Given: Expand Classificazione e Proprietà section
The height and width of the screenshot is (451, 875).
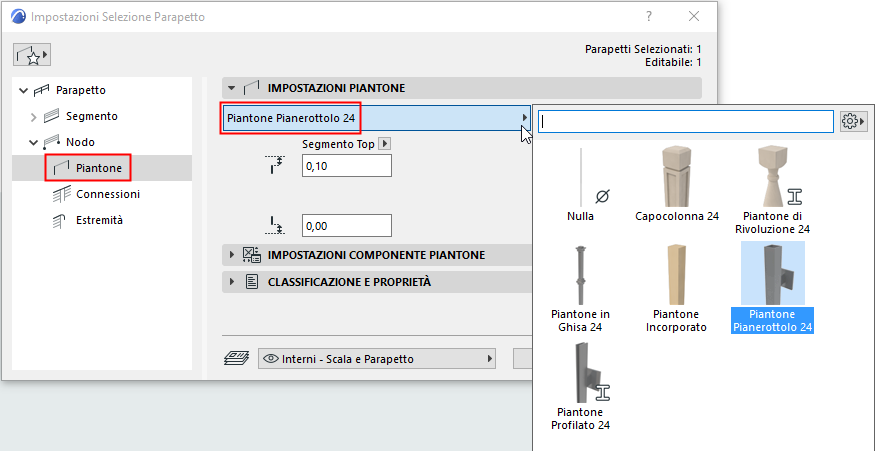Looking at the screenshot, I should click(x=231, y=282).
